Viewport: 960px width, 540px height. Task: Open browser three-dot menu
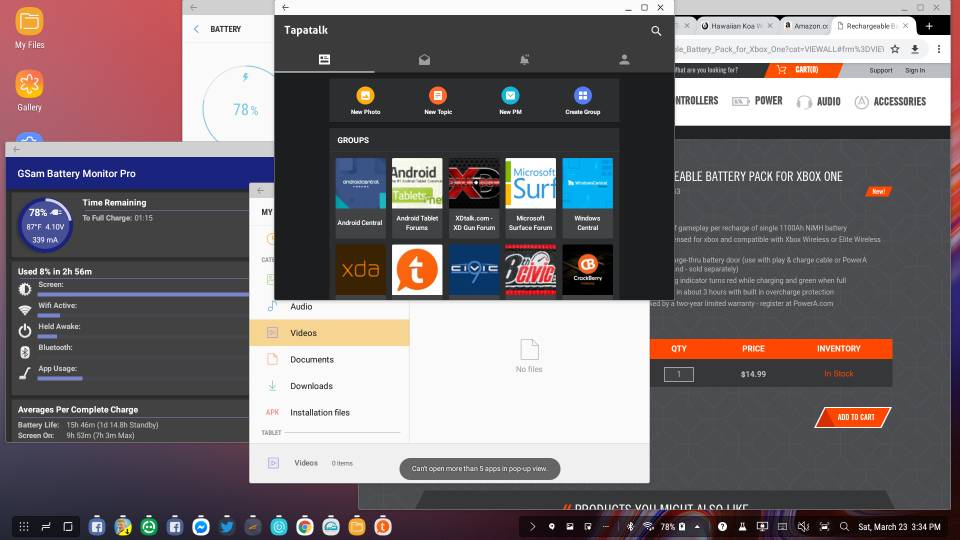(939, 49)
